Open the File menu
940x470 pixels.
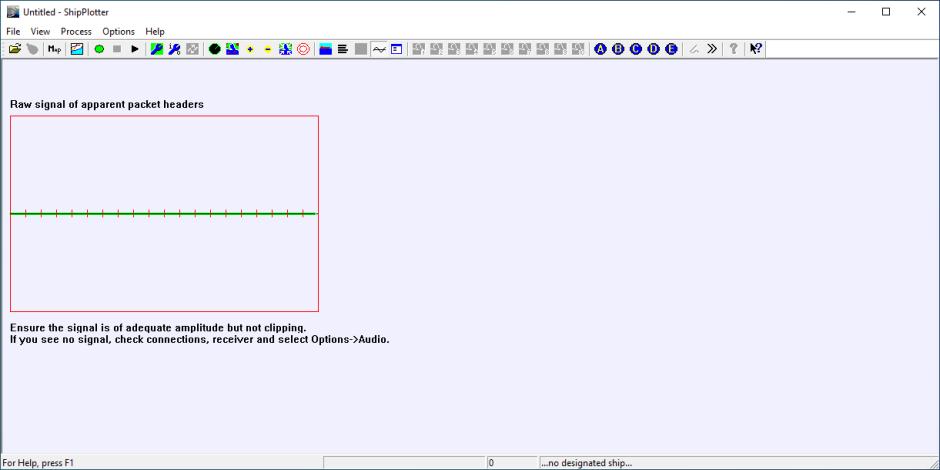pyautogui.click(x=13, y=31)
